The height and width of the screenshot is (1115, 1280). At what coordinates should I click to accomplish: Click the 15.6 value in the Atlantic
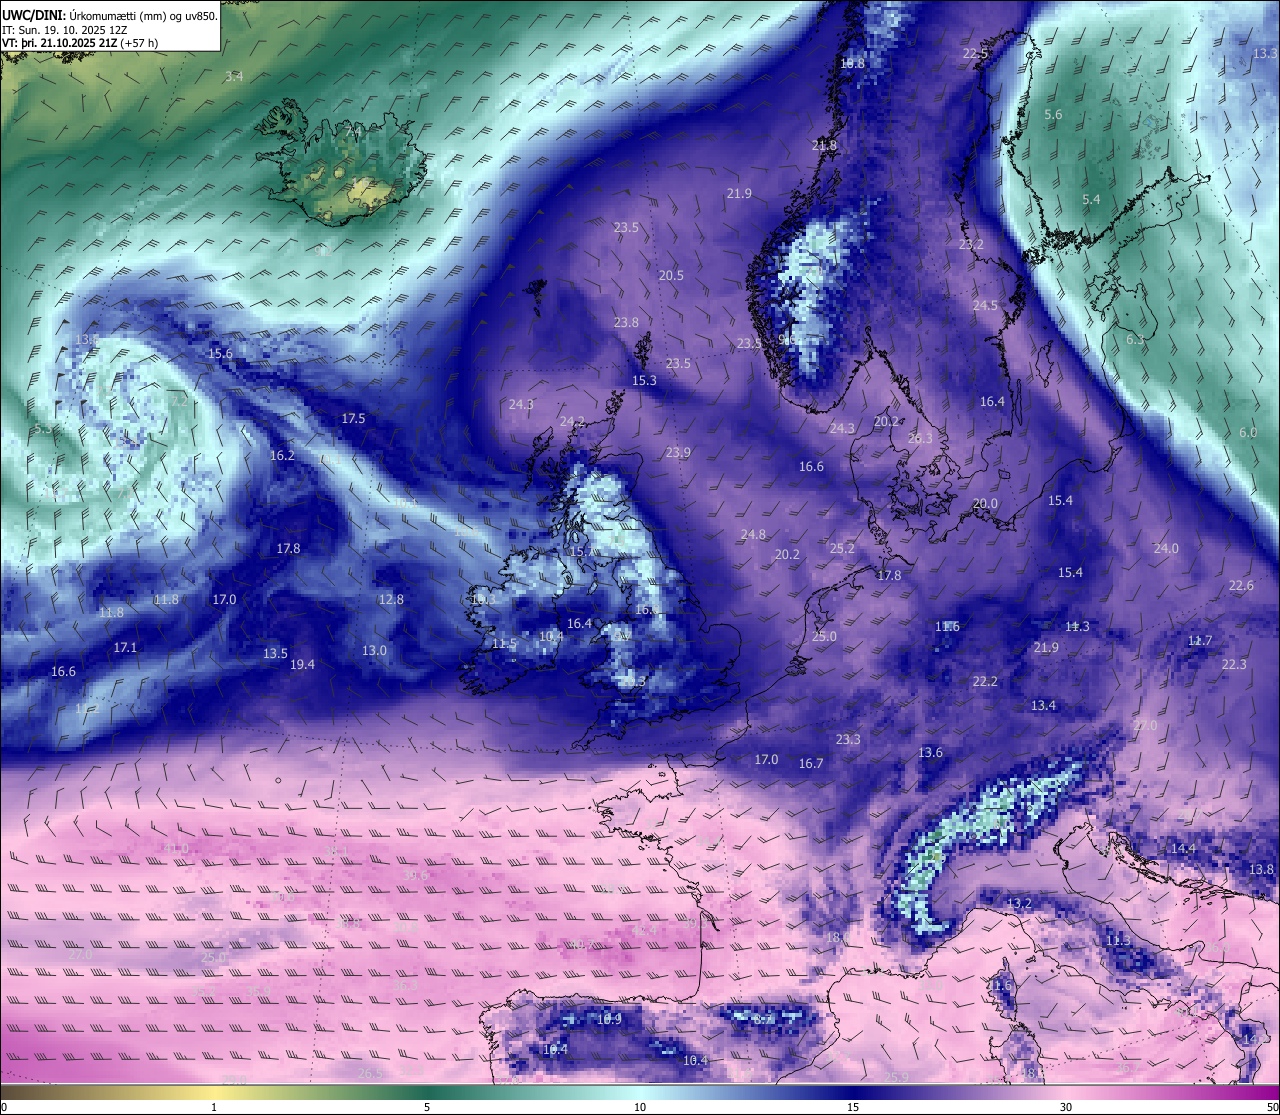pos(220,353)
